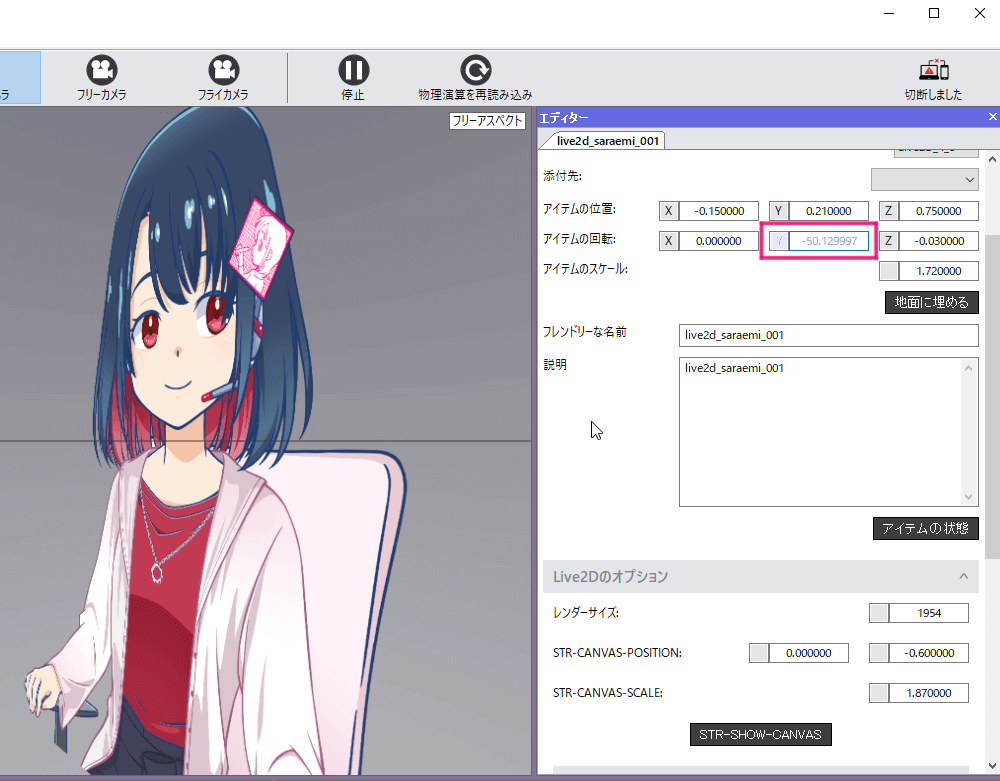The image size is (1000, 781).
Task: Edit the アイテムの回転 X value field
Action: (x=719, y=241)
